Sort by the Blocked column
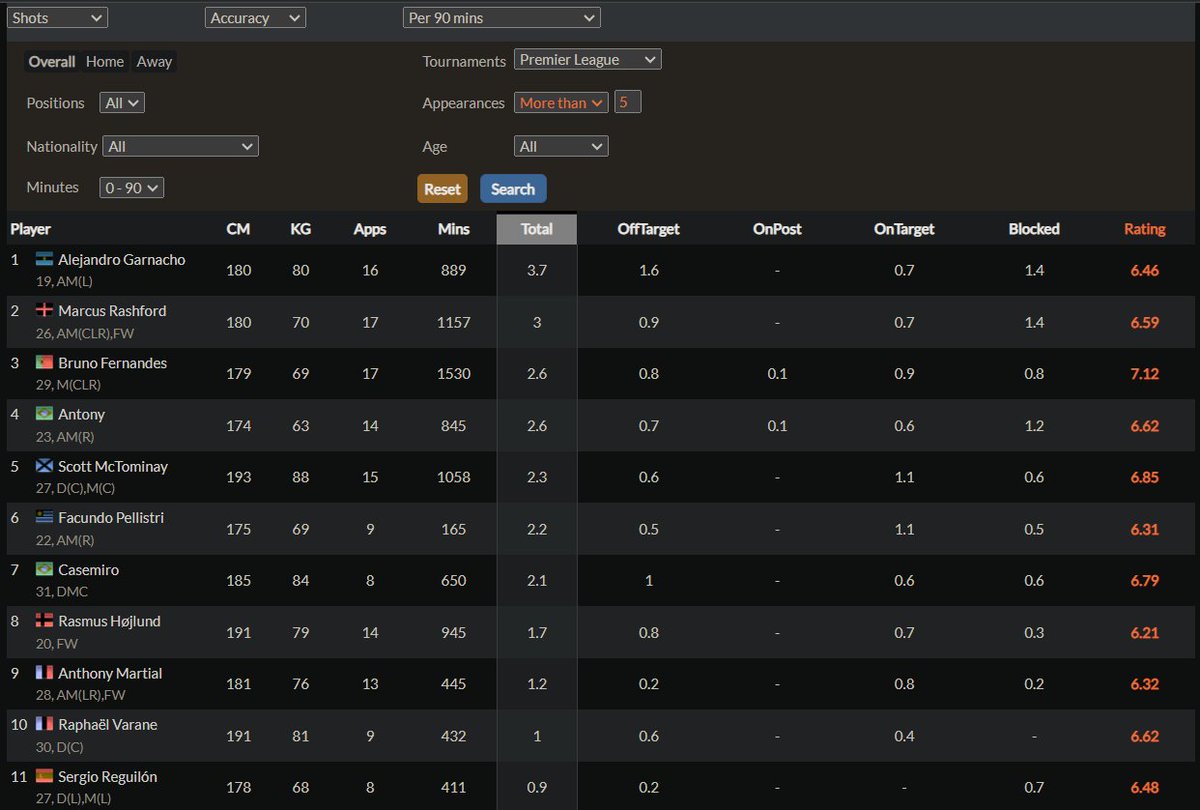The height and width of the screenshot is (810, 1200). click(1034, 229)
